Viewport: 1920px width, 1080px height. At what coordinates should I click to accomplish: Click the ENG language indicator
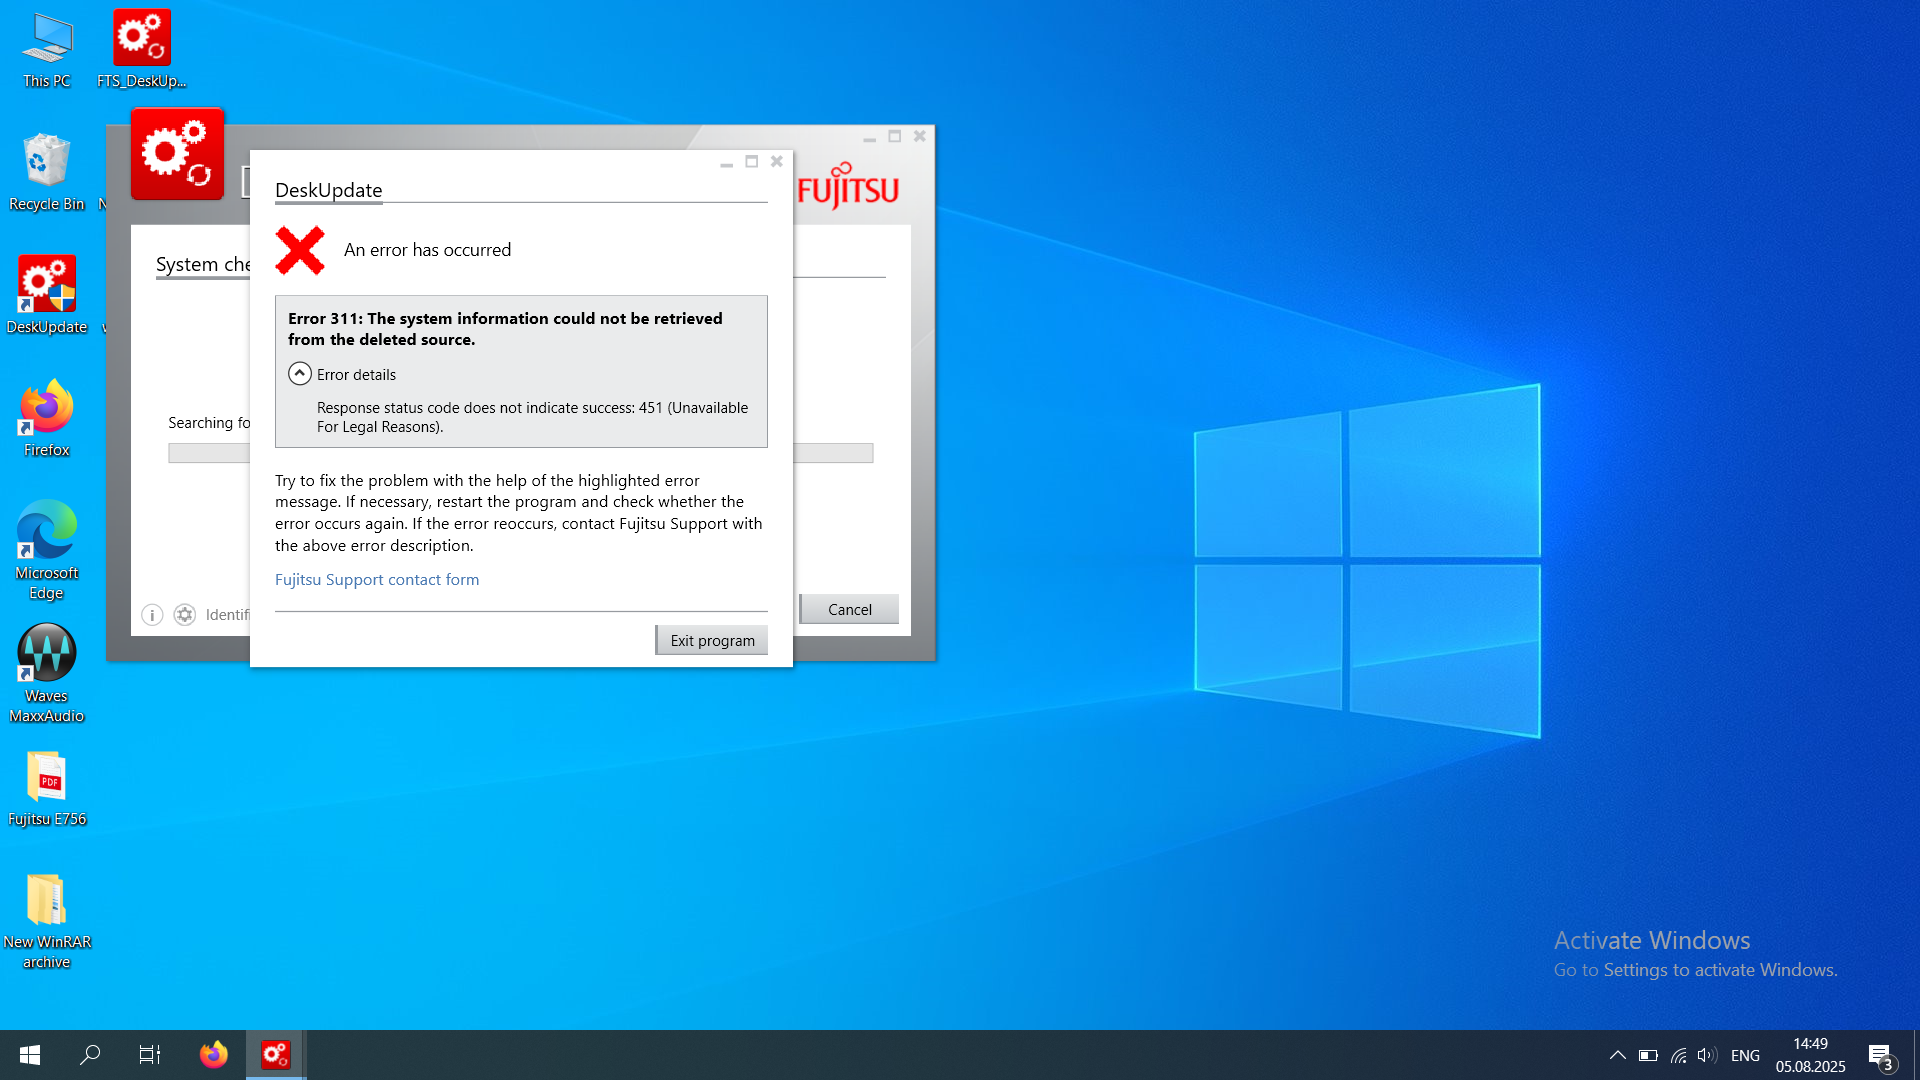pos(1745,1056)
